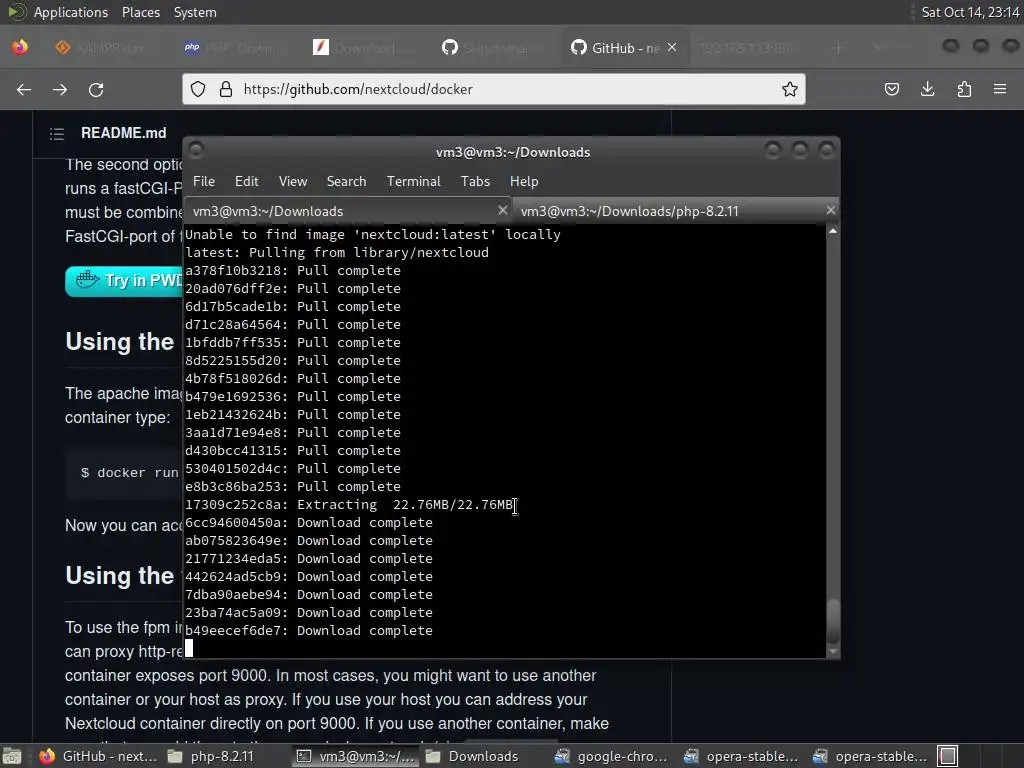The image size is (1024, 768).
Task: Open a new Firefox tab
Action: point(839,48)
